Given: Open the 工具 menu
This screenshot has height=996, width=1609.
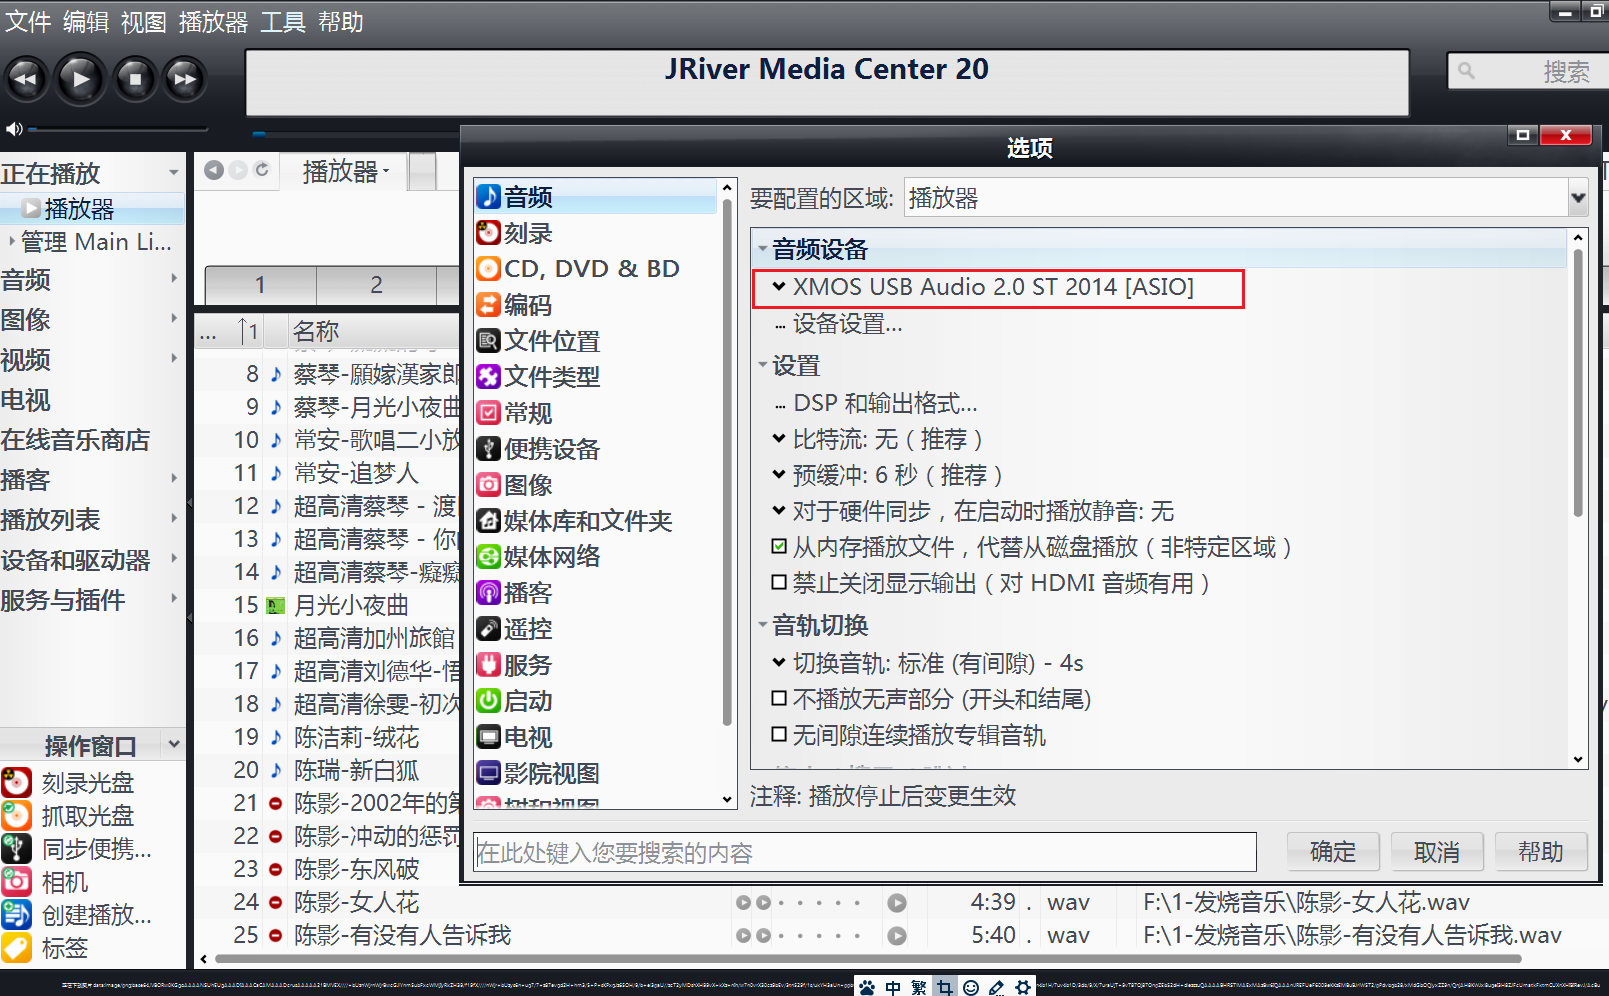Looking at the screenshot, I should (x=283, y=21).
